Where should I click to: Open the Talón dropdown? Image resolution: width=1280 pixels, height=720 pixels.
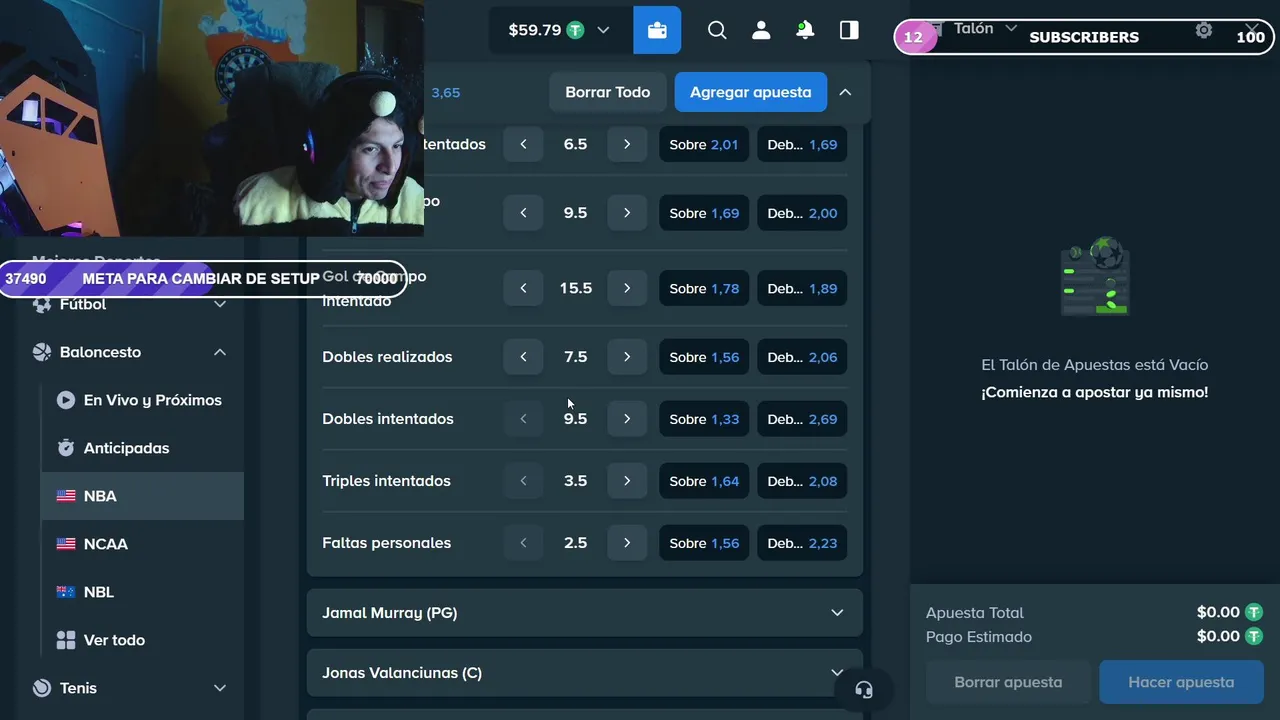pos(984,28)
